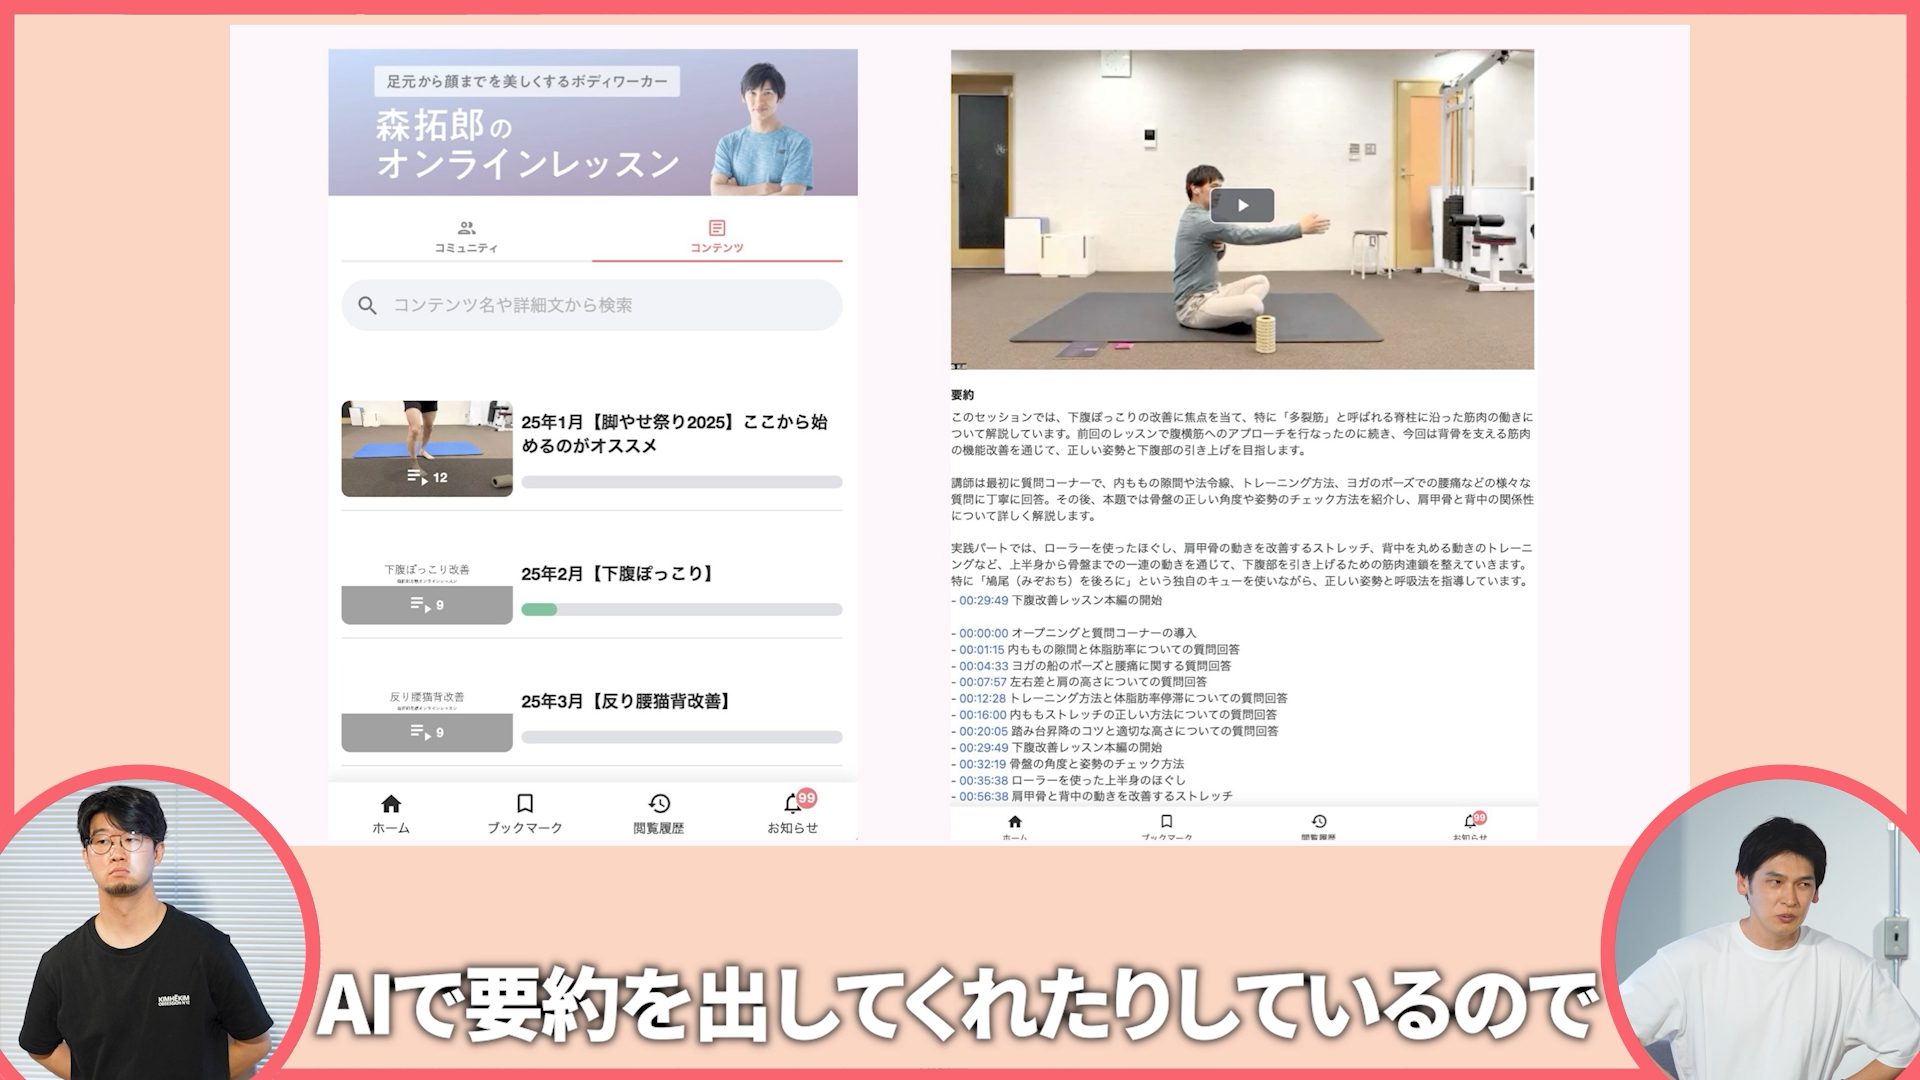Click bookmark icon in right panel nav
The image size is (1920, 1080).
click(1166, 821)
